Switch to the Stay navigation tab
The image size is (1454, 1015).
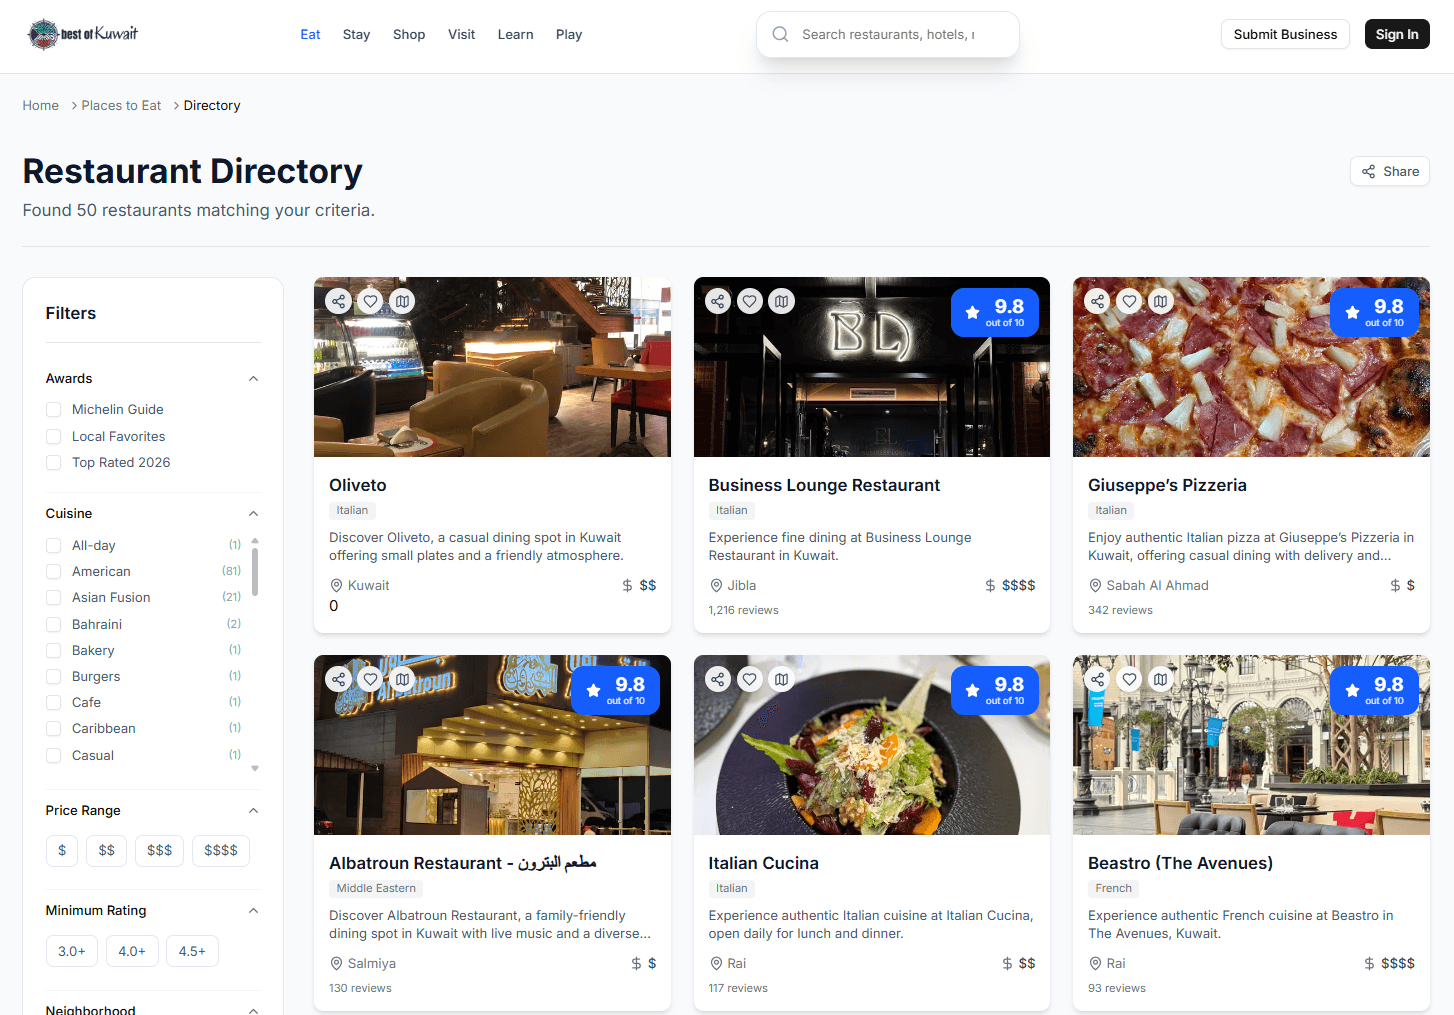point(356,34)
